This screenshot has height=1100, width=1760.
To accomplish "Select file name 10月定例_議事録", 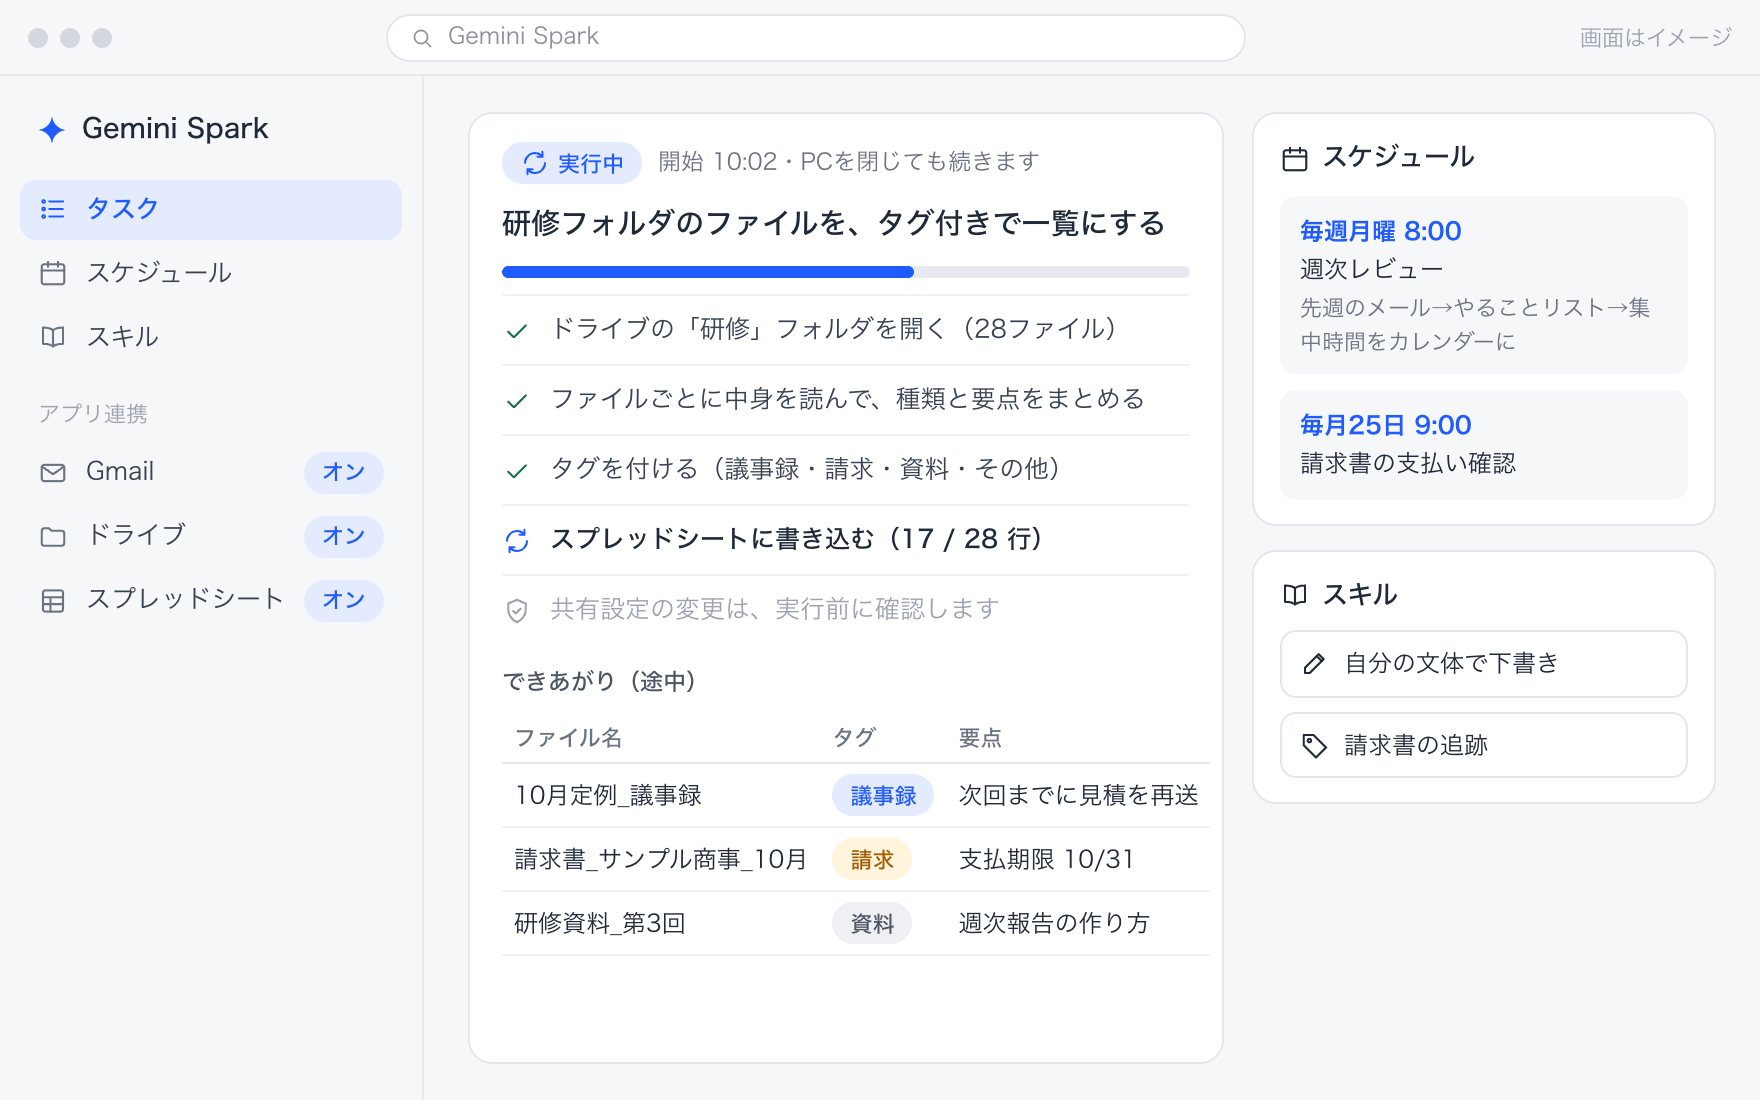I will [x=608, y=796].
